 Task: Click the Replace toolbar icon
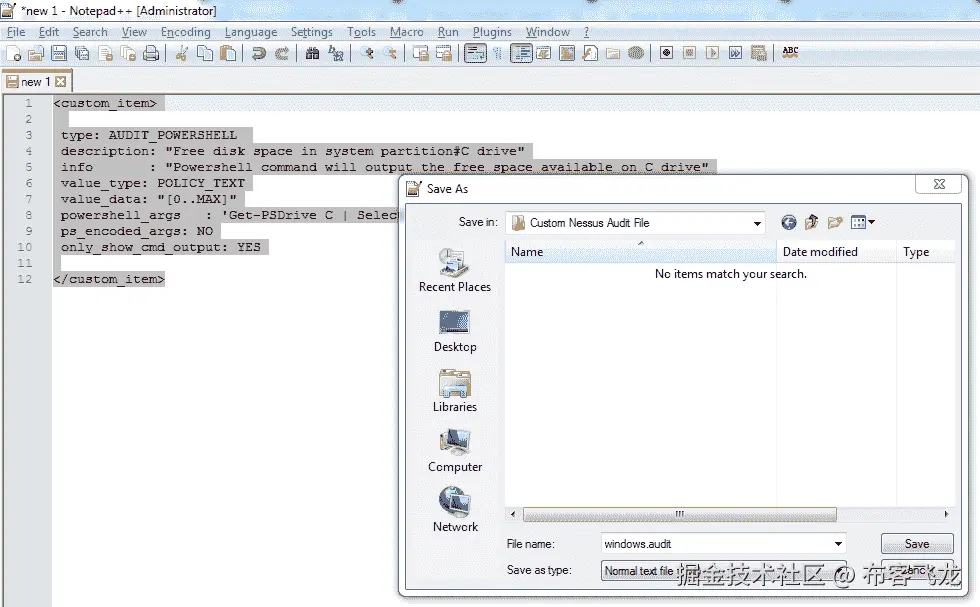click(336, 54)
